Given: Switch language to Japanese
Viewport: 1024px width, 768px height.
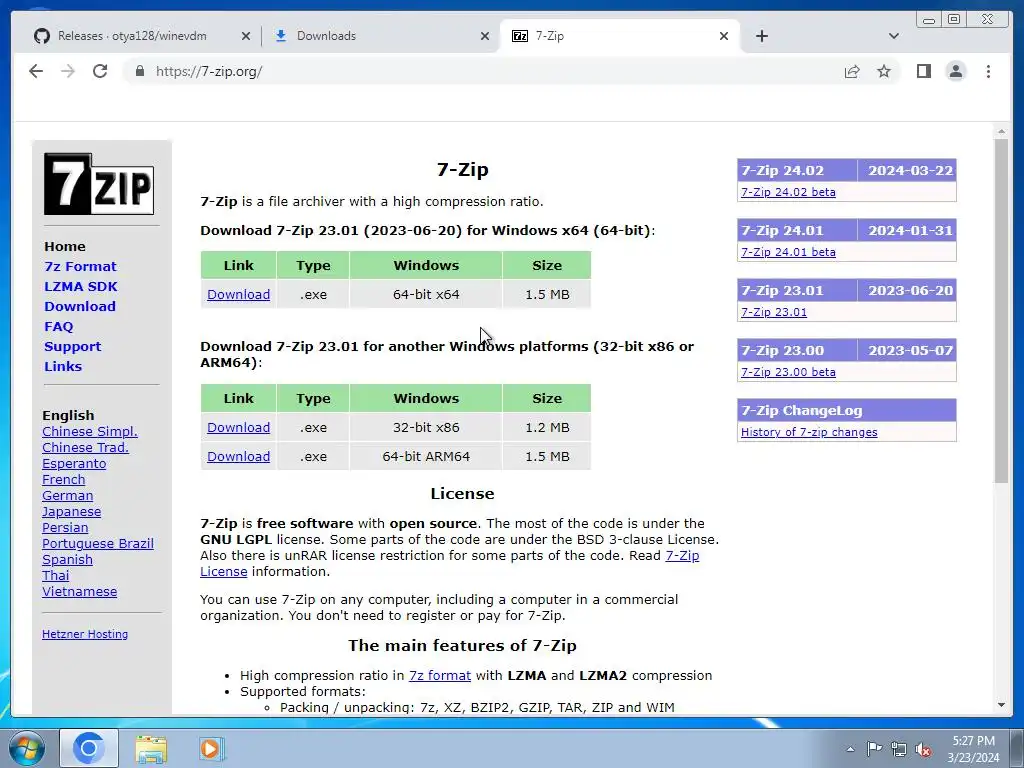Looking at the screenshot, I should click(x=71, y=511).
